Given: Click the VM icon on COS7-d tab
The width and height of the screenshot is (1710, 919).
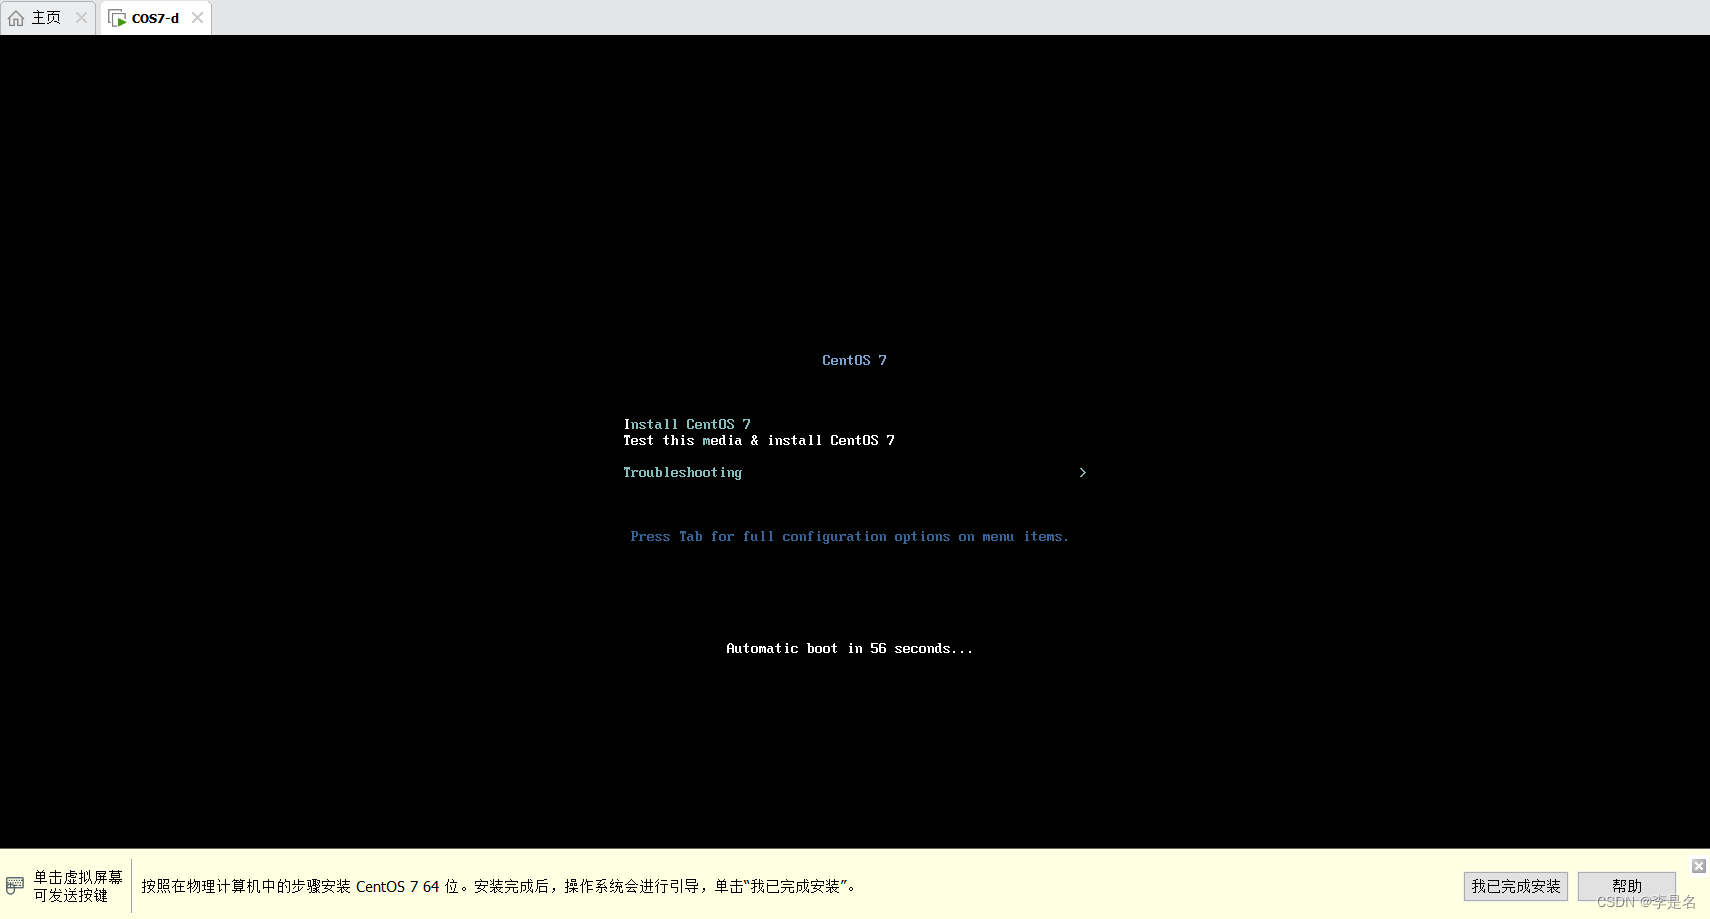Looking at the screenshot, I should (x=117, y=18).
